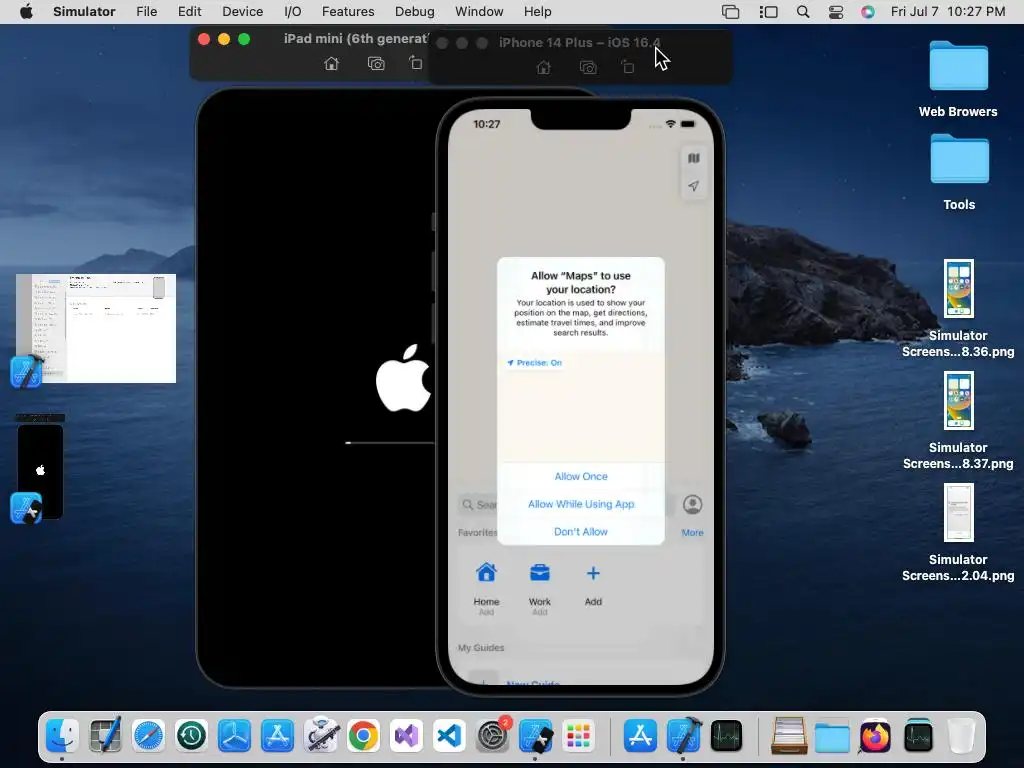Rotate the iPad mini simulator
Viewport: 1024px width, 768px height.
tap(415, 63)
